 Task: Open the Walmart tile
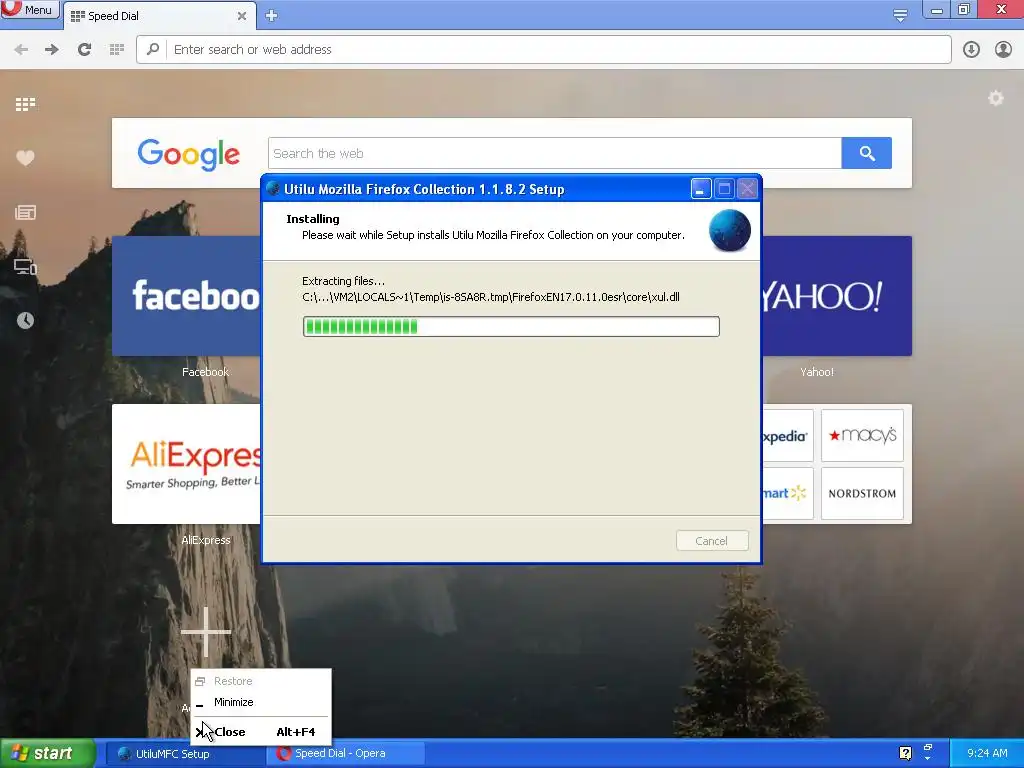[788, 493]
